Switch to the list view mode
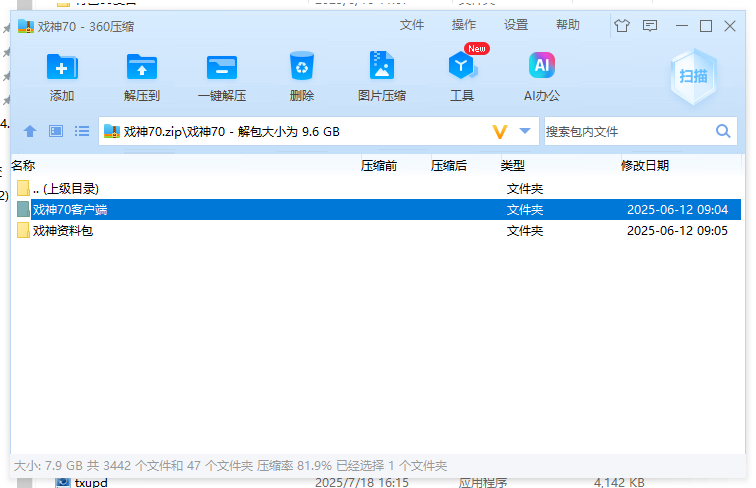The width and height of the screenshot is (756, 488). [x=82, y=131]
